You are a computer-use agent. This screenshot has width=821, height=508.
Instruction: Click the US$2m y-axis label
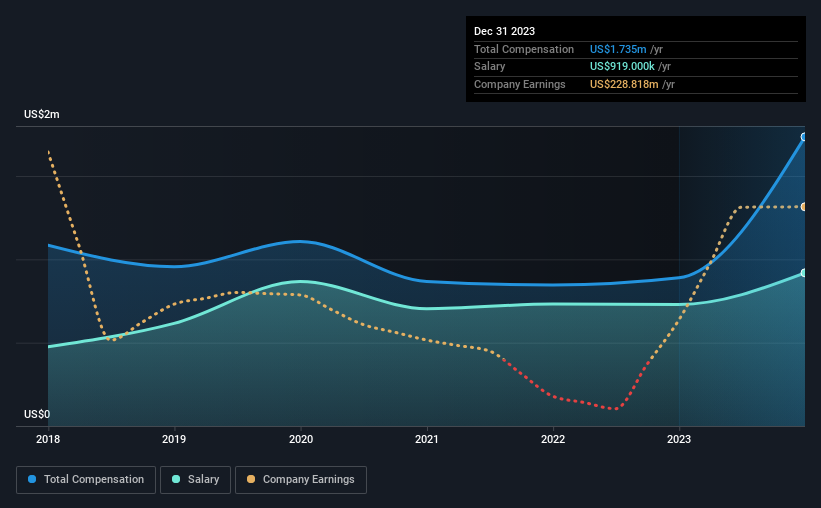(42, 114)
